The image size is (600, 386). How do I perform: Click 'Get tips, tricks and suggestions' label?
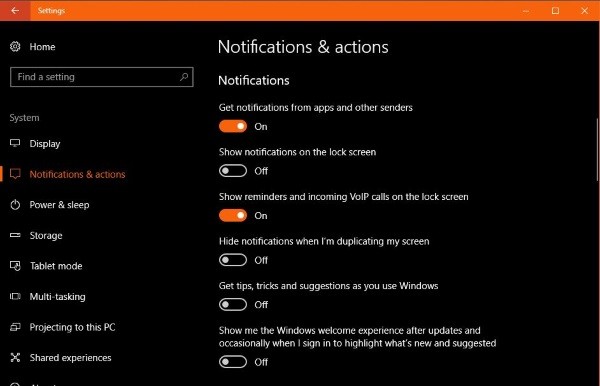(328, 286)
